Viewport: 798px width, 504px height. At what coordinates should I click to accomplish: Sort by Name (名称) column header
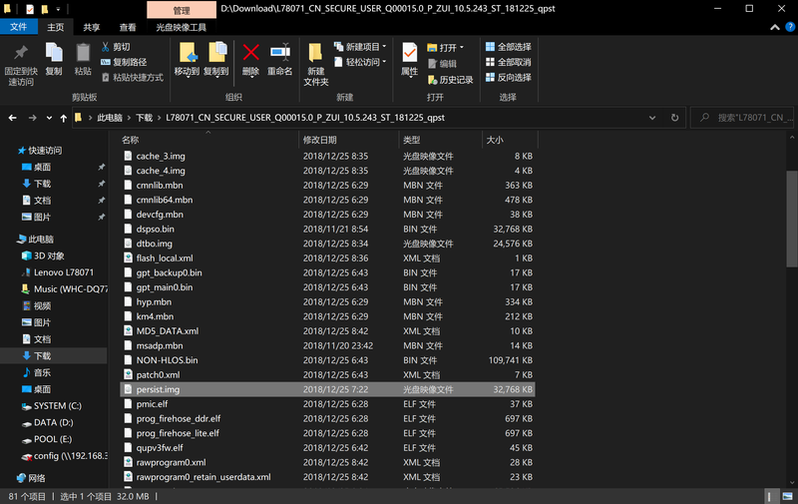209,139
